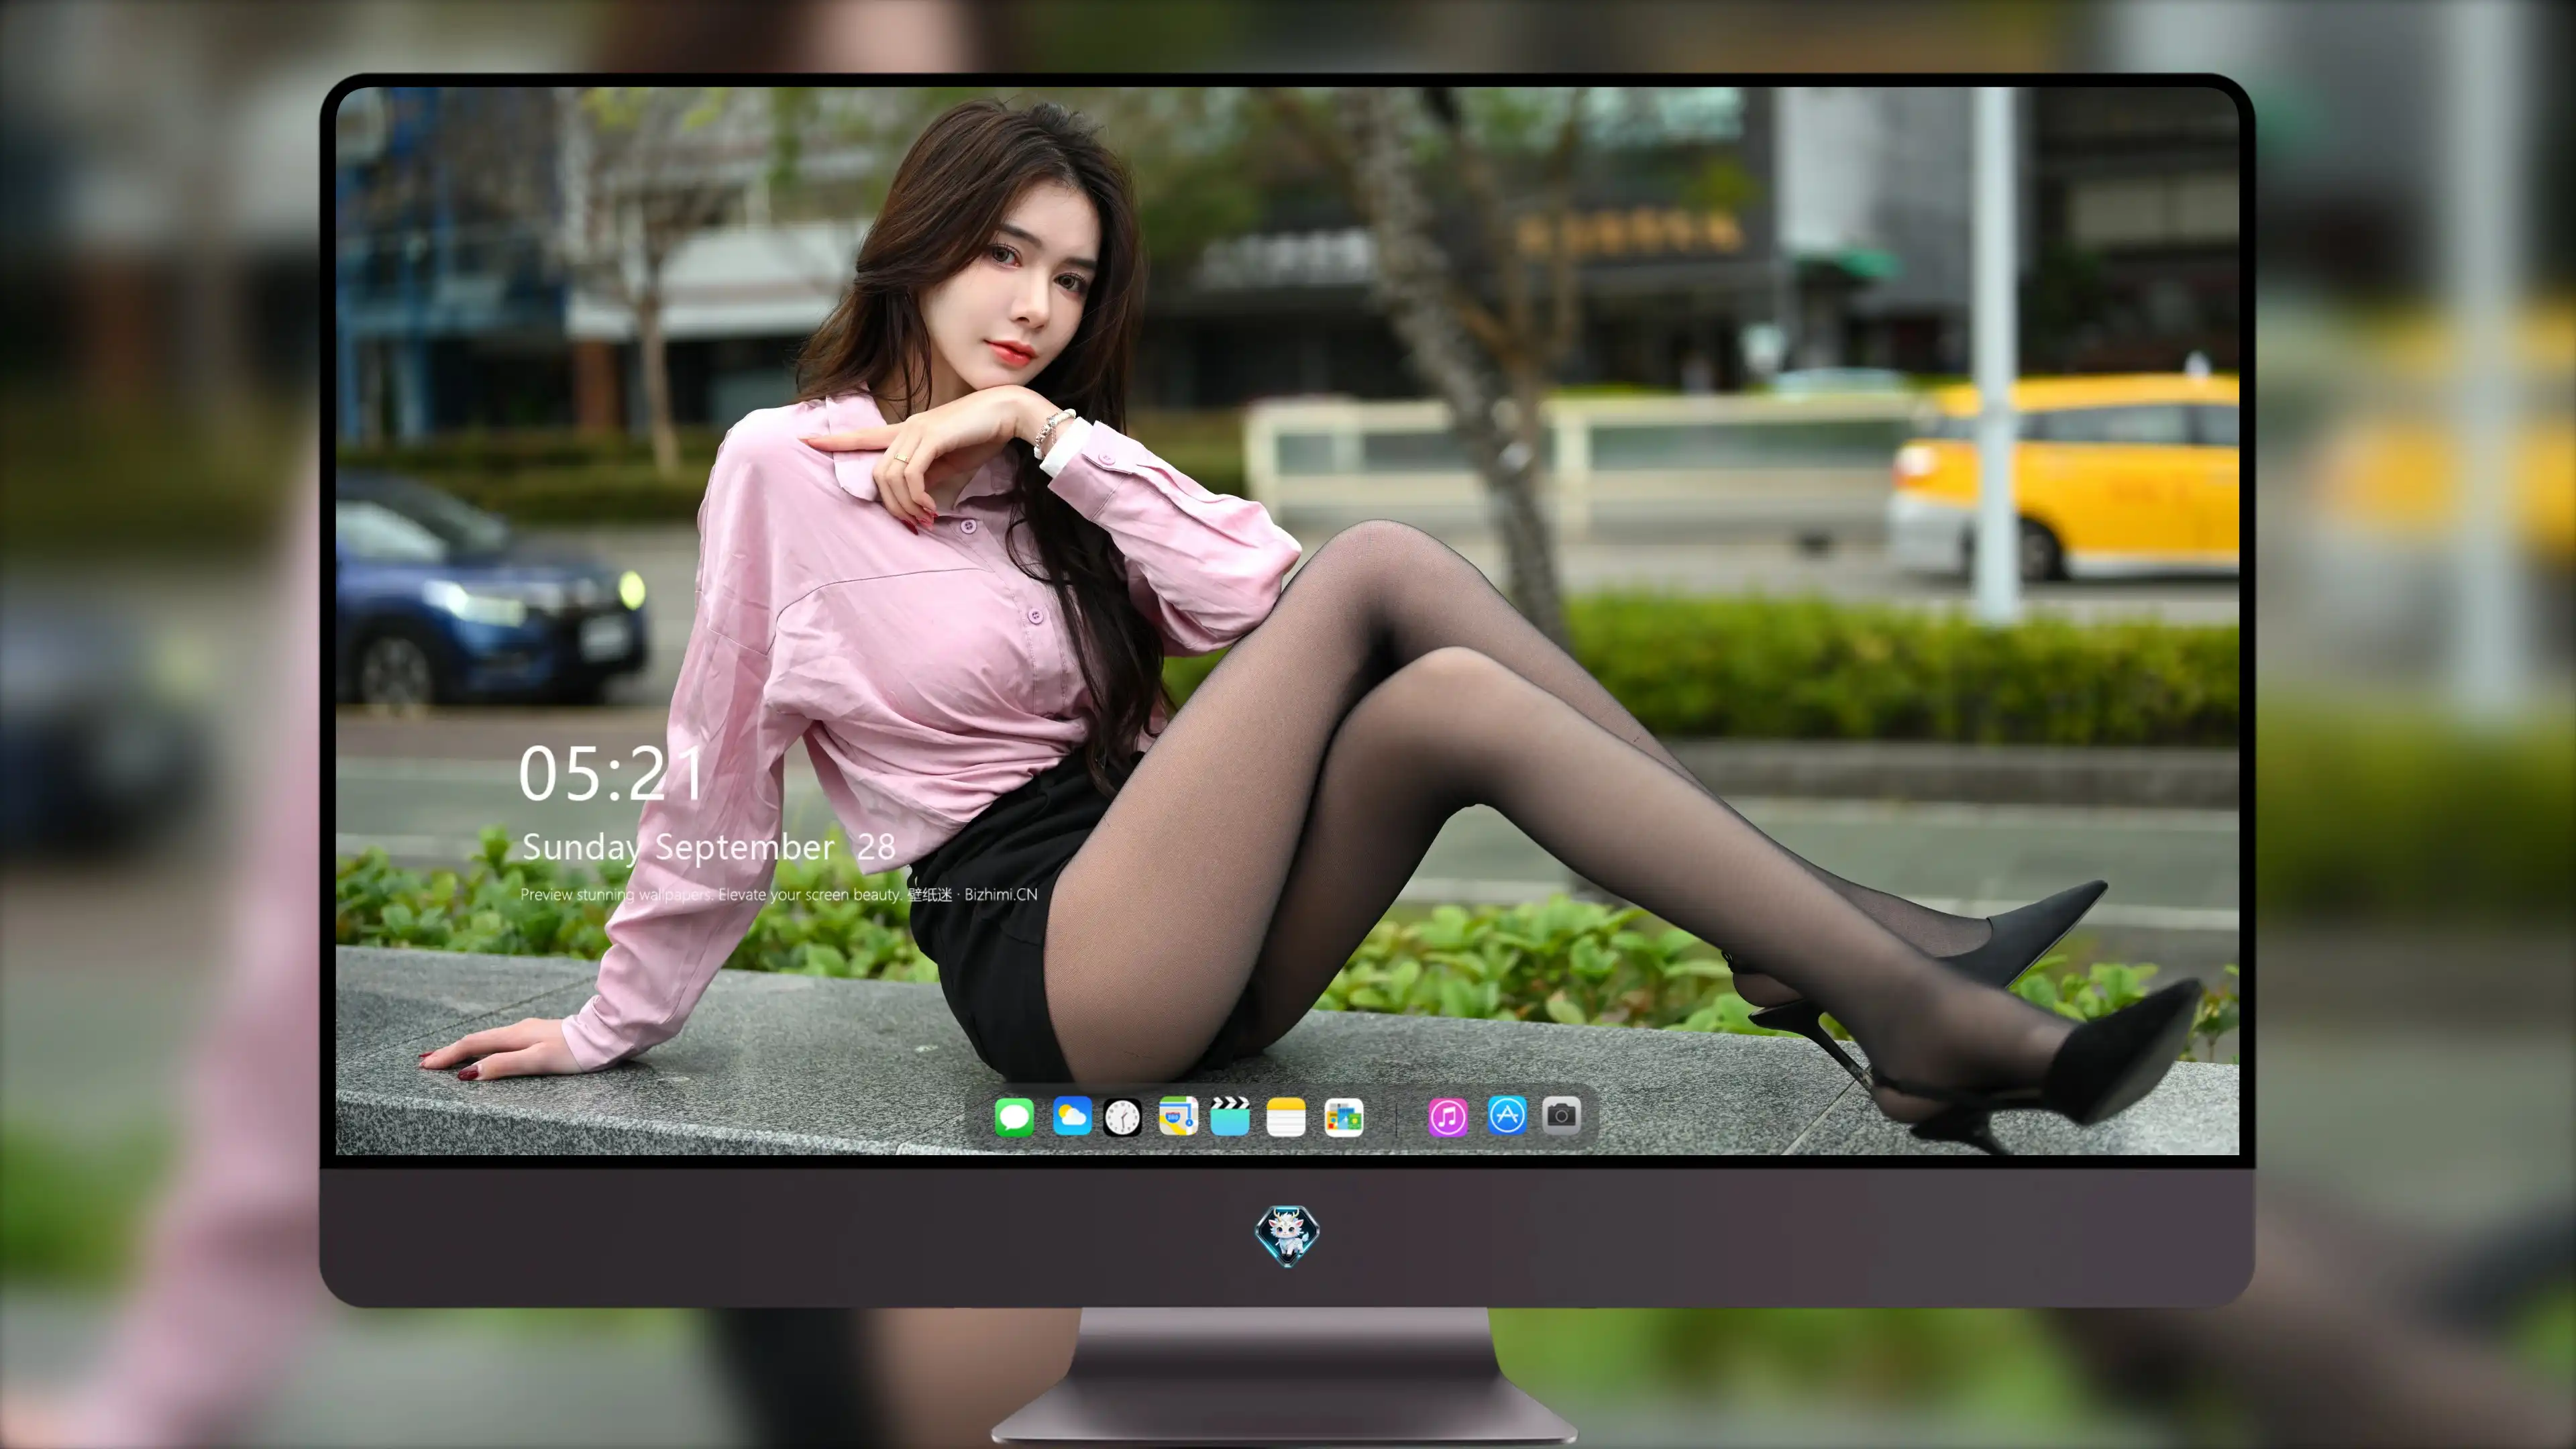Open the yellow Notes app
This screenshot has height=1449, width=2576.
click(x=1286, y=1117)
